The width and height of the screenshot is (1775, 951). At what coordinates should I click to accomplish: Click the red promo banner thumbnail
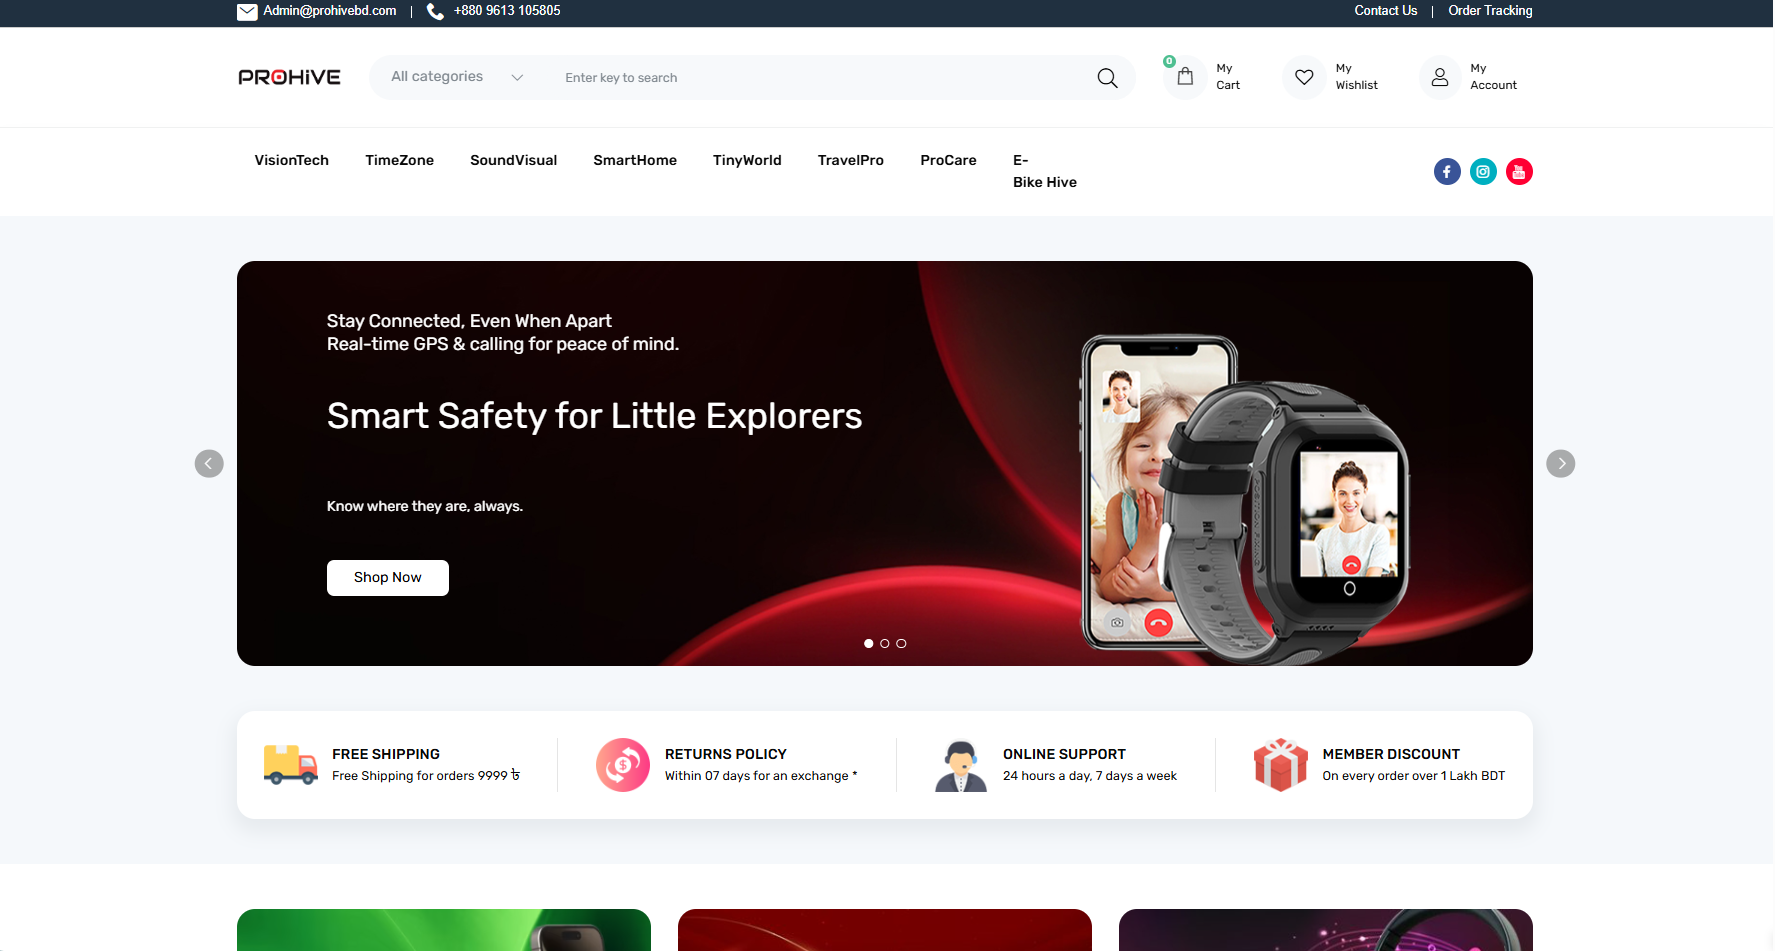[x=885, y=930]
